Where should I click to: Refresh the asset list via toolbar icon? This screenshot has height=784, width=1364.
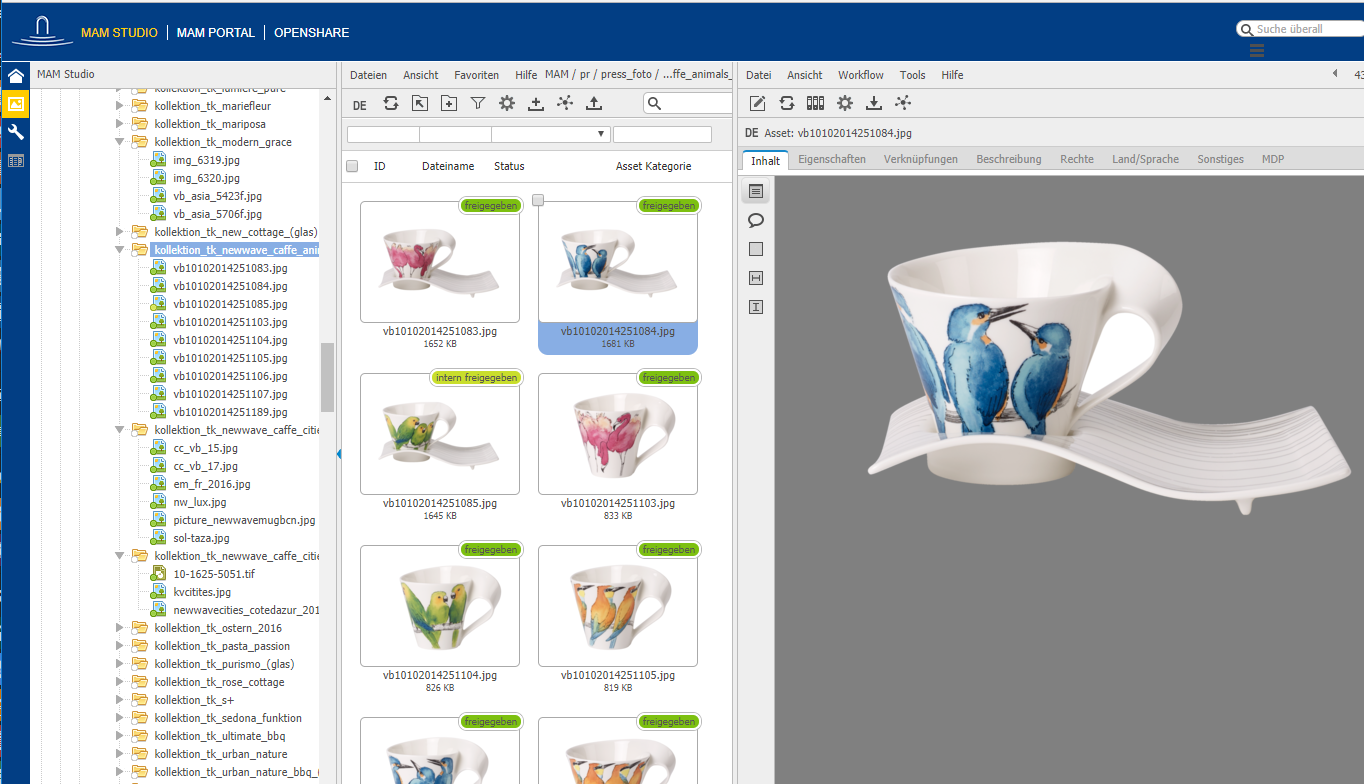point(391,103)
